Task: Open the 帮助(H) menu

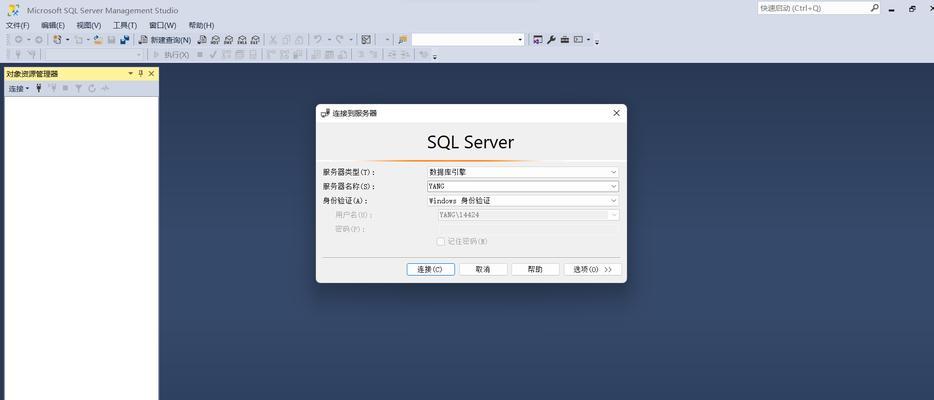Action: coord(201,26)
